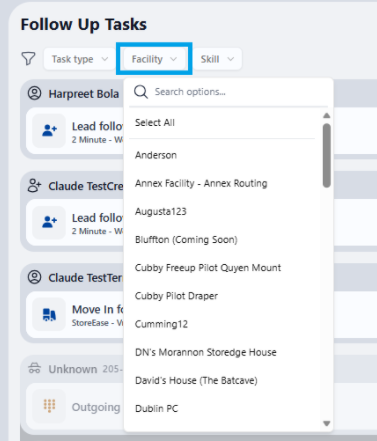Image resolution: width=377 pixels, height=441 pixels.
Task: Click Harpreet Bola person icon
Action: pyautogui.click(x=34, y=93)
